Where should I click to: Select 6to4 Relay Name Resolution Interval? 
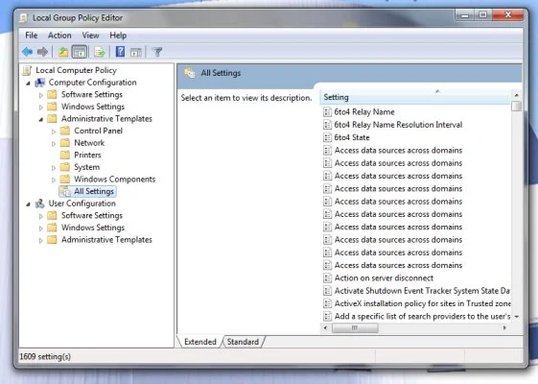398,125
